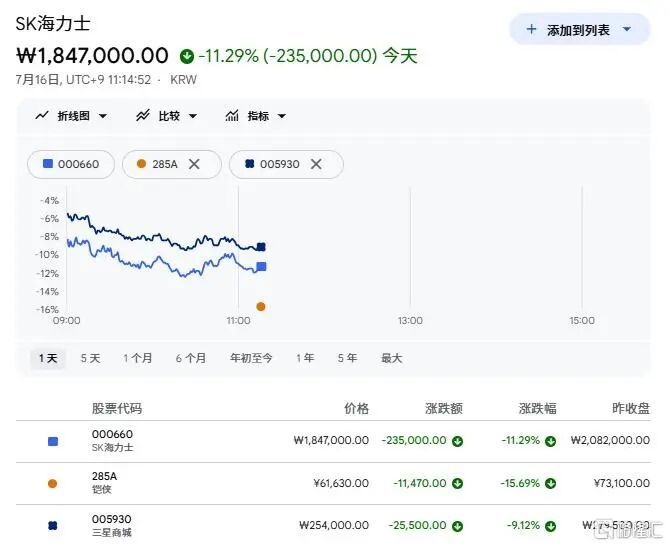Expand the 比较 dropdown arrow
This screenshot has width=669, height=546.
coord(193,116)
